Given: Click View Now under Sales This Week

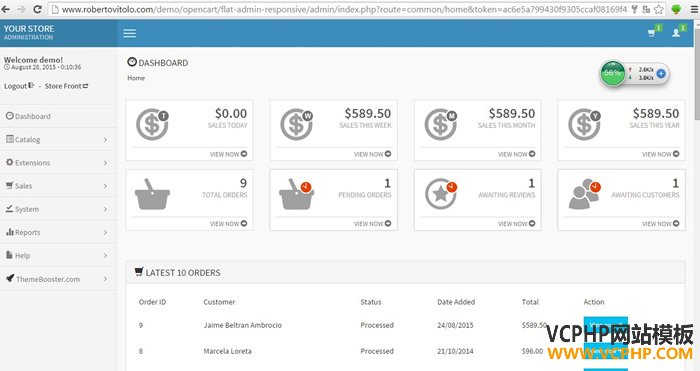Looking at the screenshot, I should point(372,154).
